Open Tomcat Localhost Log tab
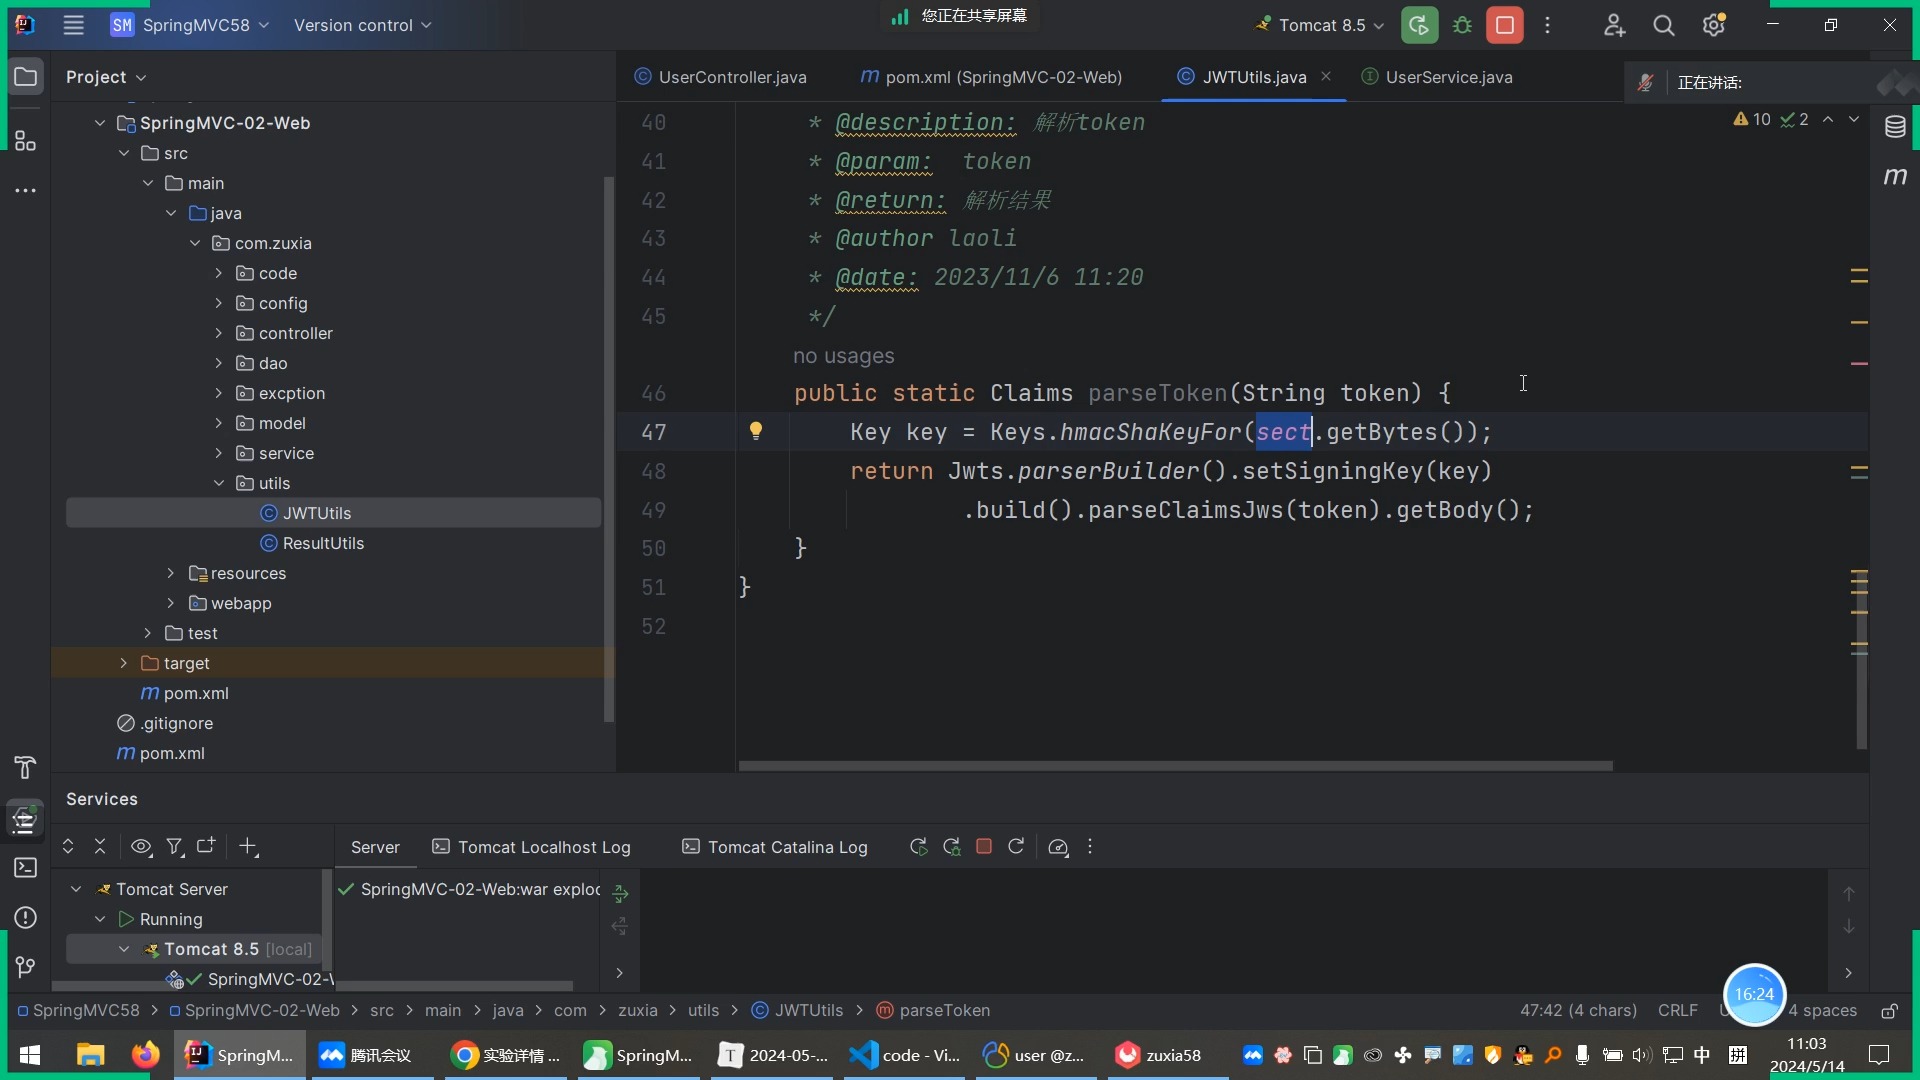The image size is (1920, 1080). click(531, 847)
